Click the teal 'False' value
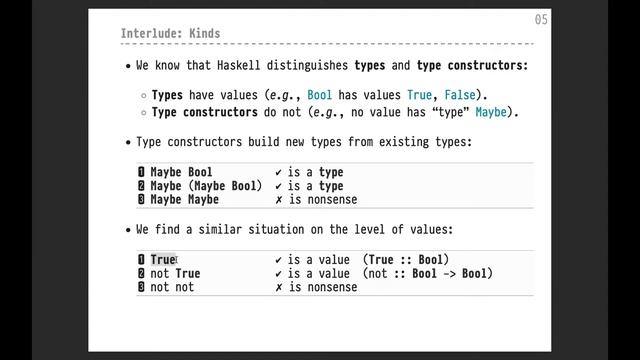 [460, 95]
